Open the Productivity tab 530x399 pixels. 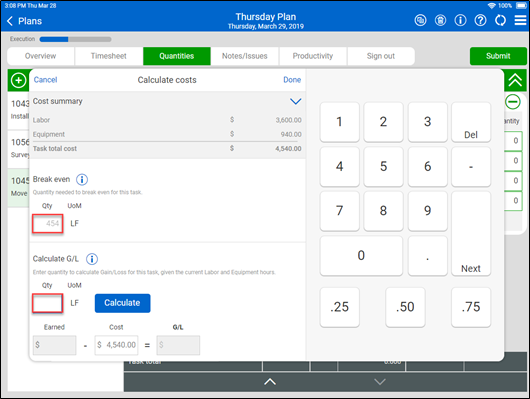point(313,56)
